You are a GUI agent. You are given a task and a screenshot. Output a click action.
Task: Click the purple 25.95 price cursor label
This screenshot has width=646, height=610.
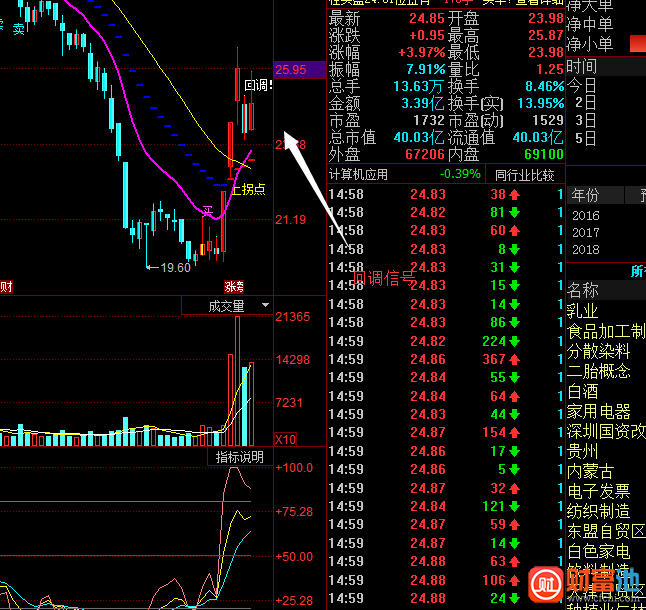pos(300,70)
